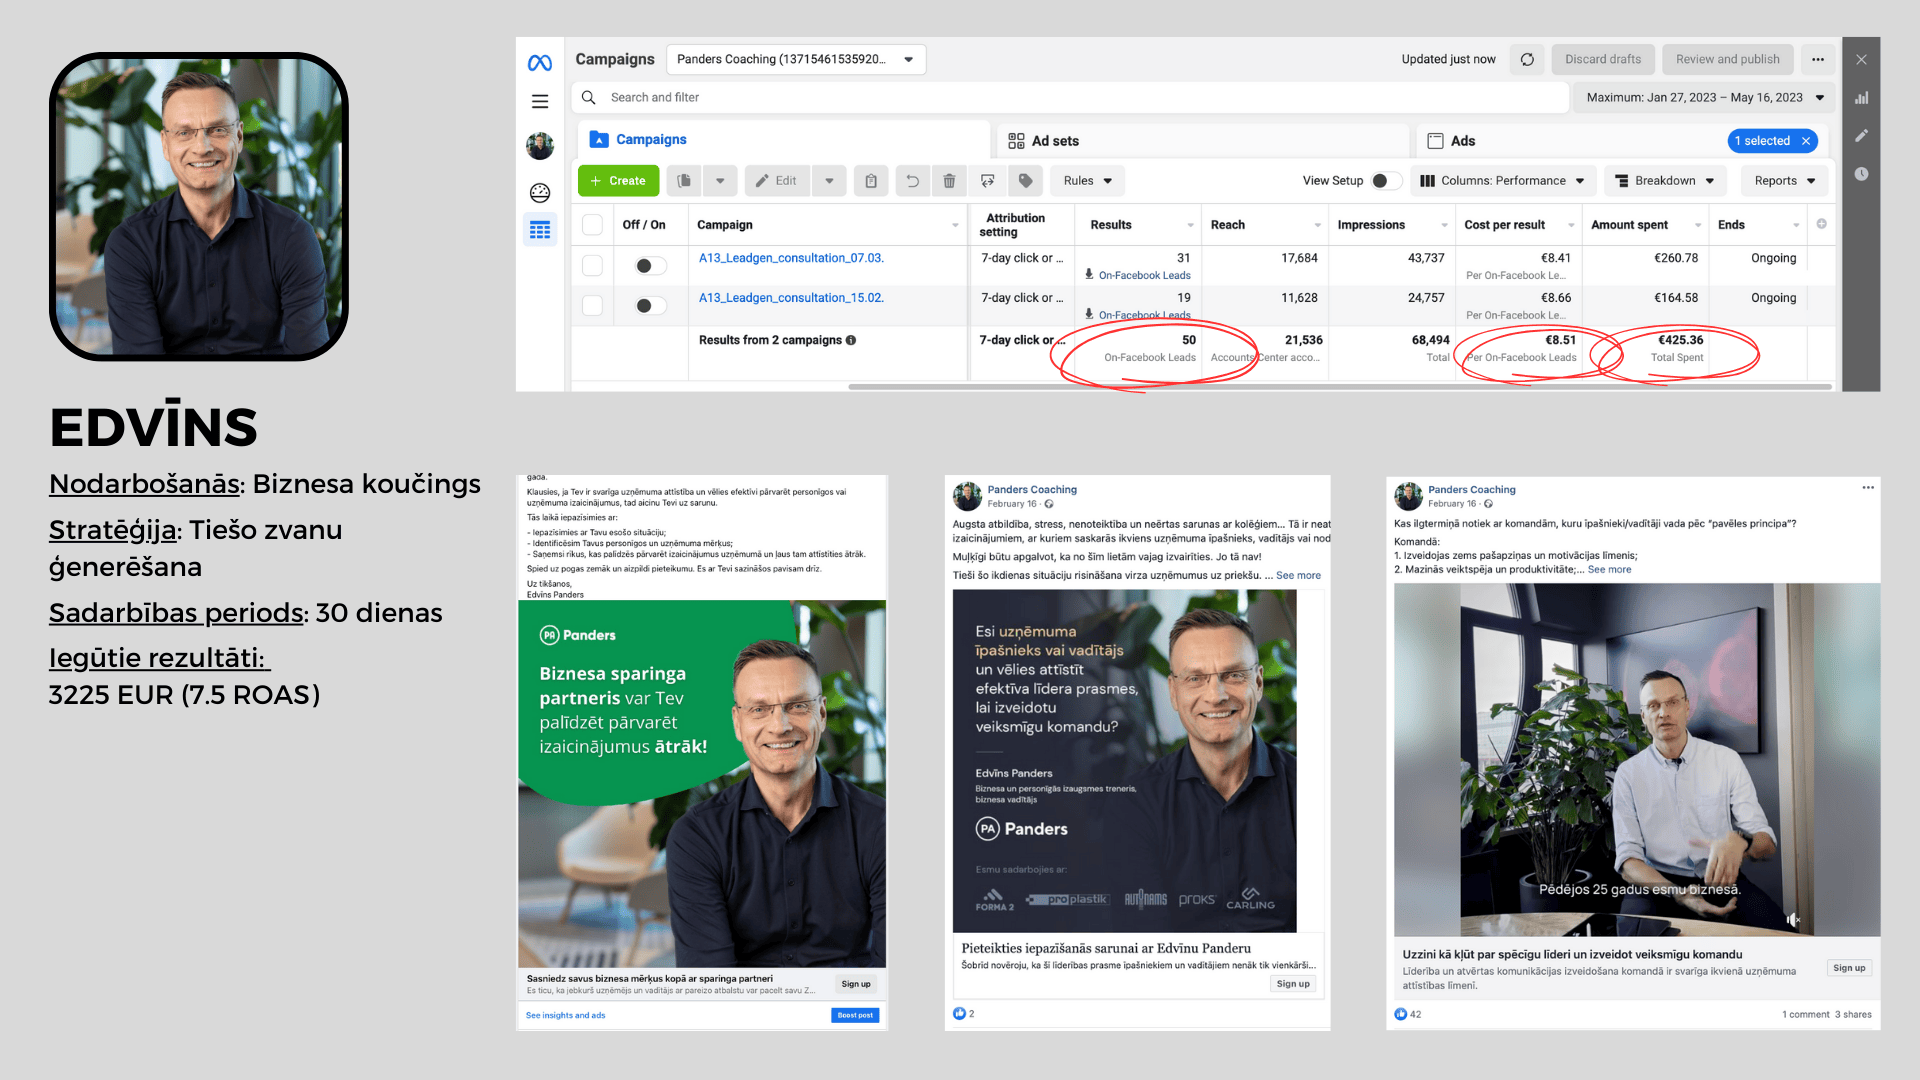Expand the Columns: Performance dropdown

click(x=1502, y=181)
